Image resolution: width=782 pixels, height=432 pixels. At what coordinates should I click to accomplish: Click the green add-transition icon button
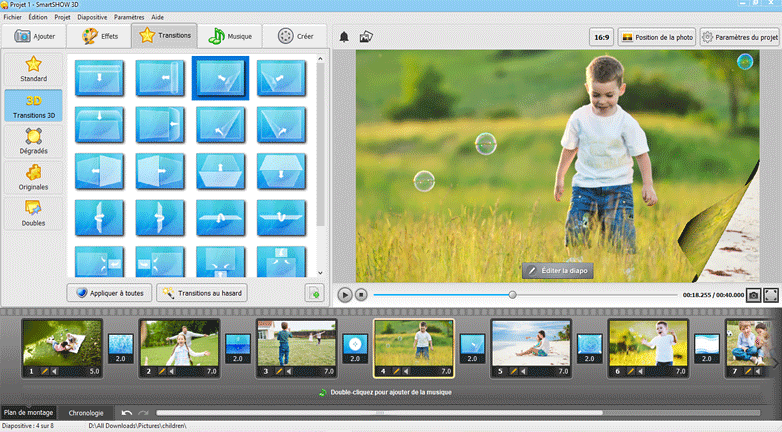point(314,293)
